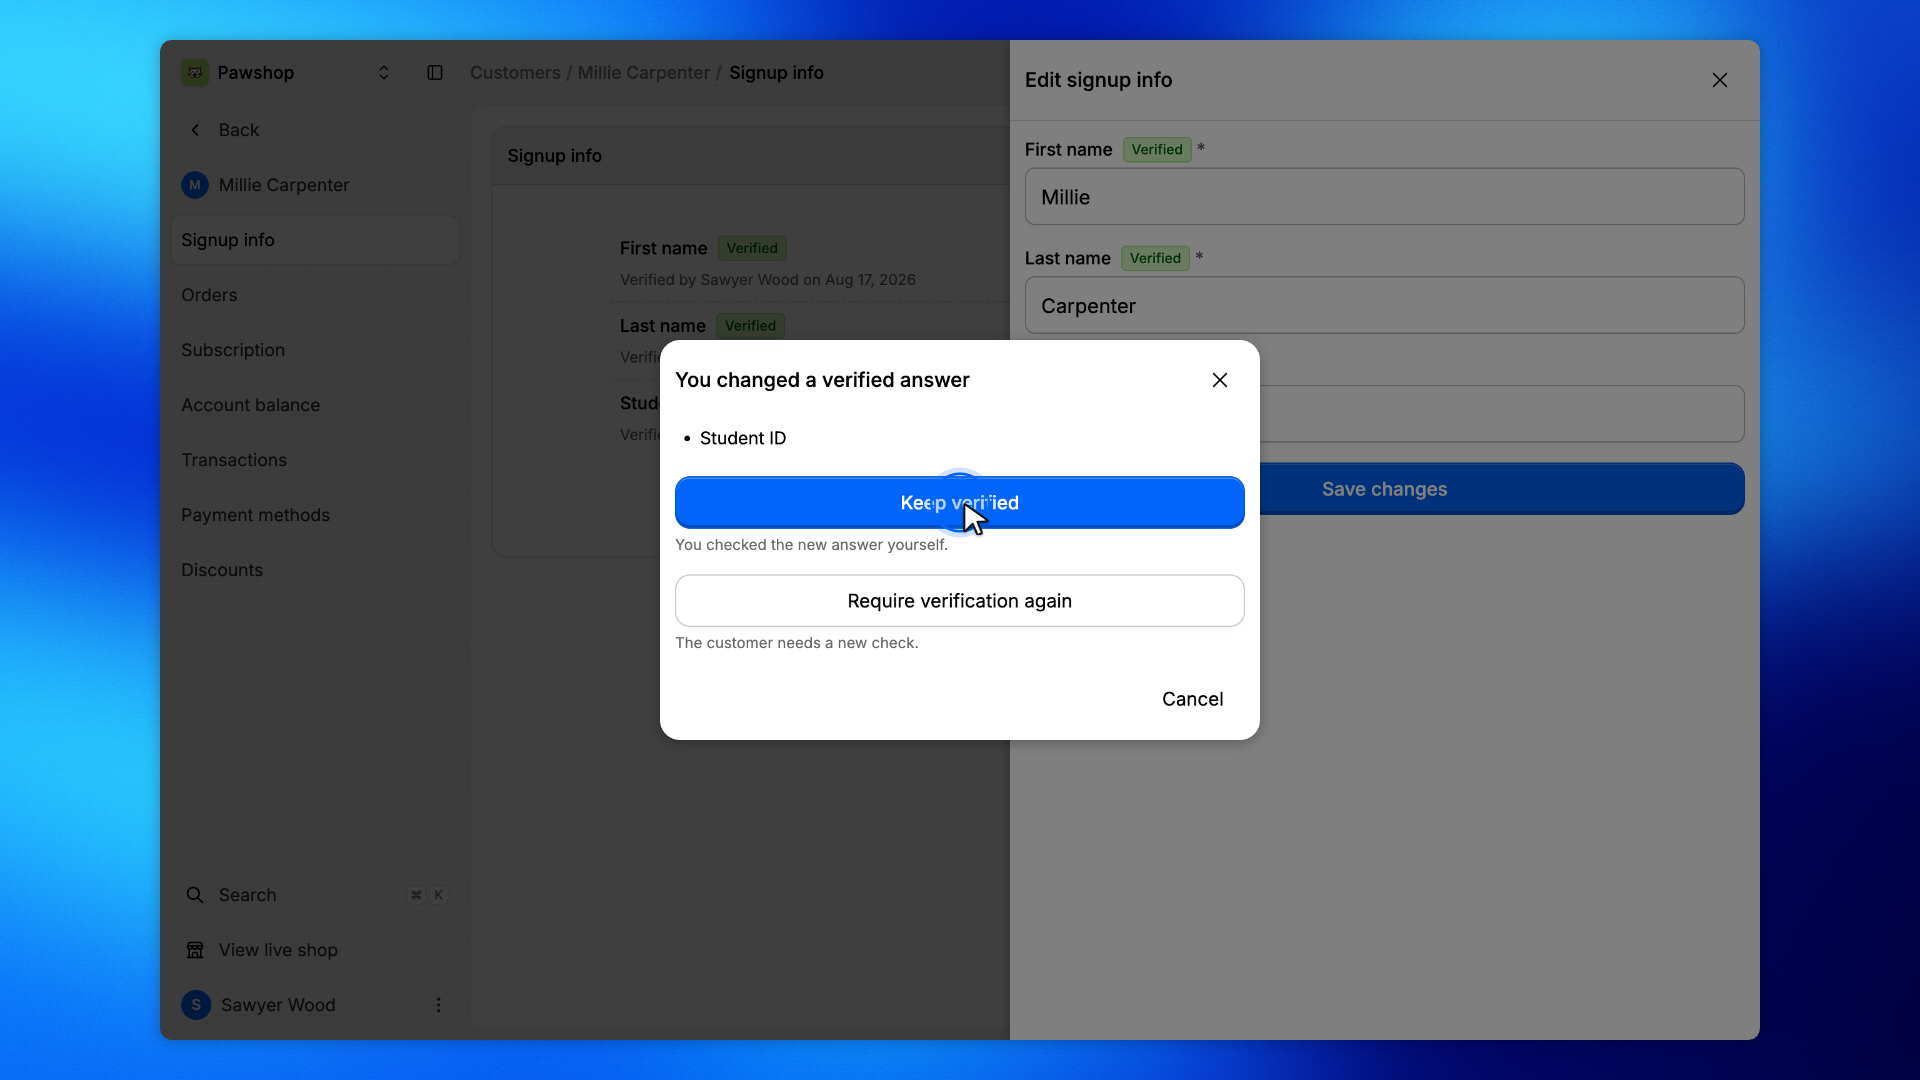Screen dimensions: 1920x1080
Task: Click the First name input with Millie
Action: pyautogui.click(x=1384, y=197)
